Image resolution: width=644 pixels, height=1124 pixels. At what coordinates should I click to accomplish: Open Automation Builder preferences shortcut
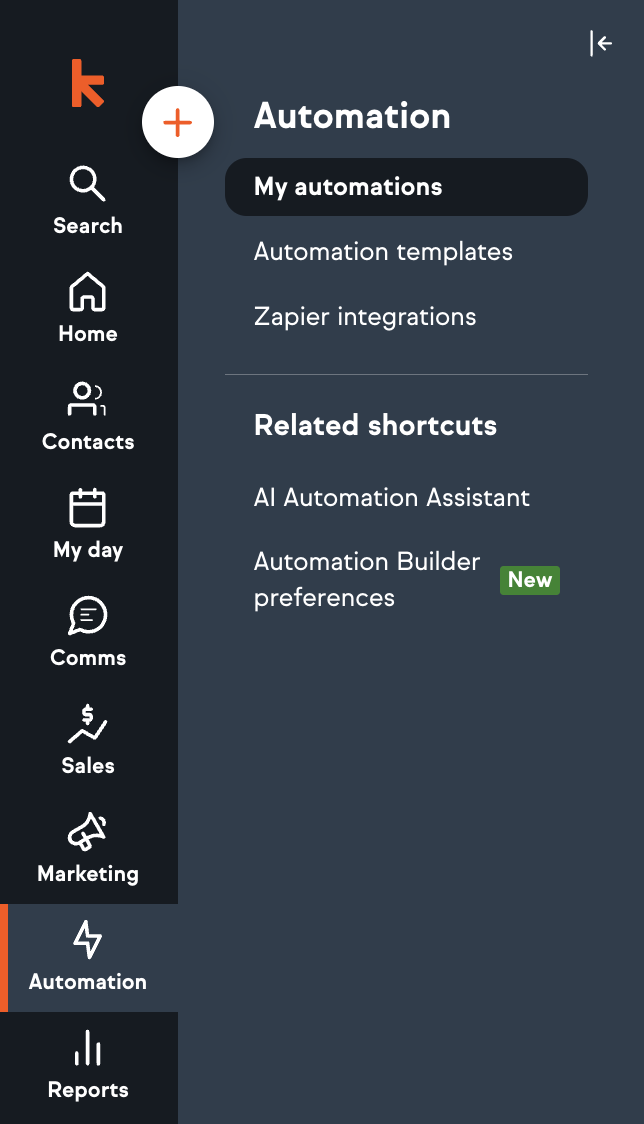click(367, 580)
